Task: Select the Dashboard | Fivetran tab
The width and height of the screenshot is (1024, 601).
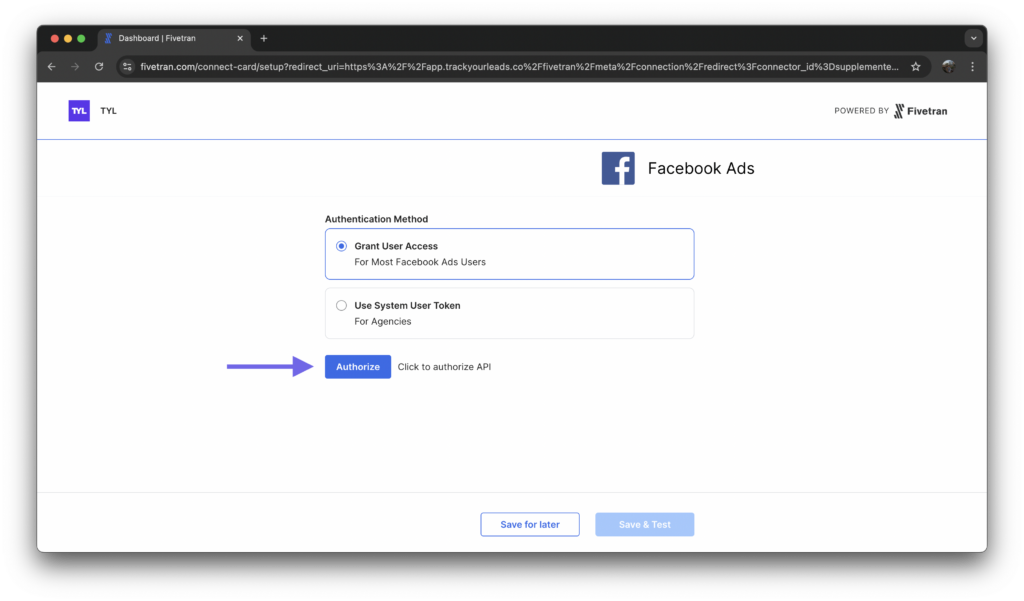Action: [173, 39]
